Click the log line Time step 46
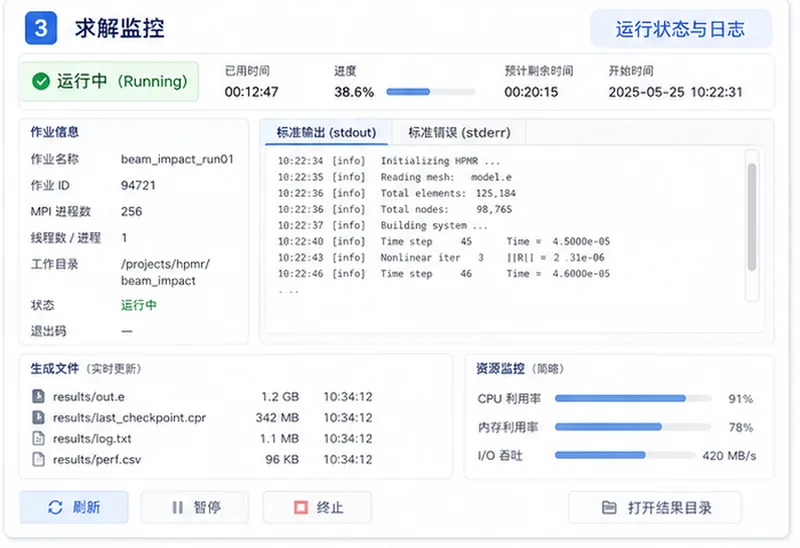 click(x=444, y=273)
